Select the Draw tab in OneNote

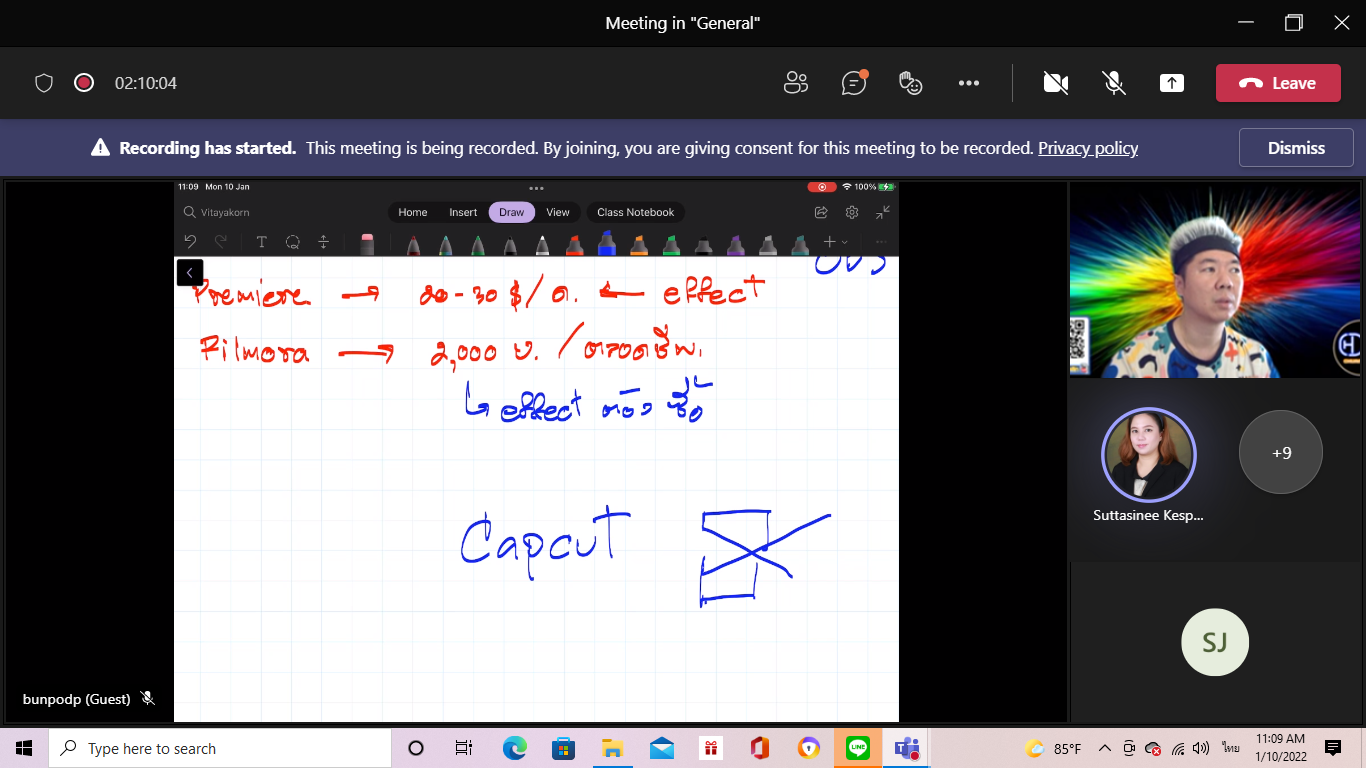512,212
